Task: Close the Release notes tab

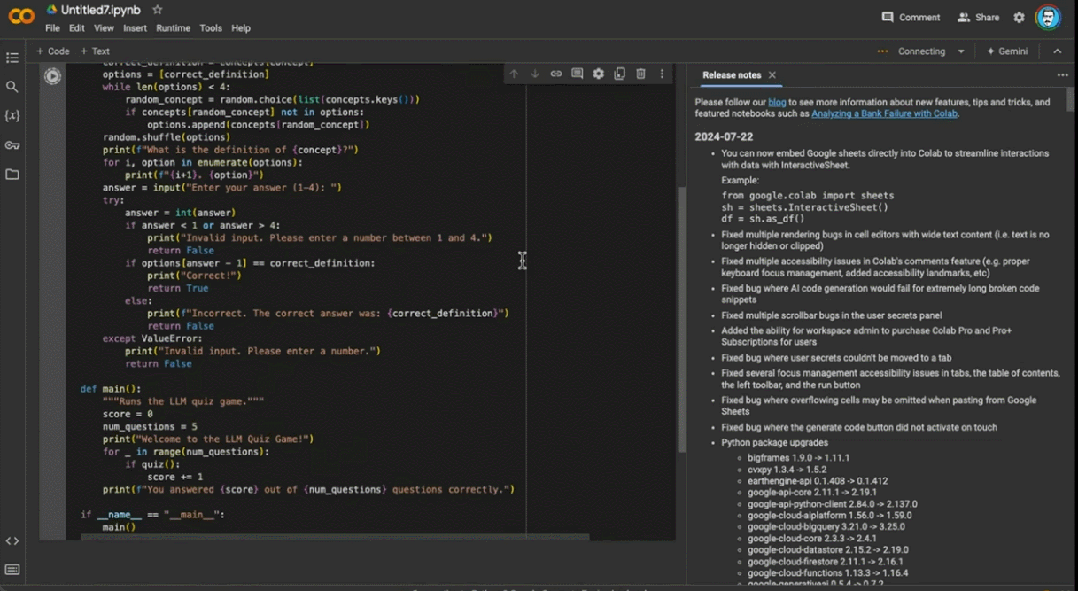Action: coord(772,75)
